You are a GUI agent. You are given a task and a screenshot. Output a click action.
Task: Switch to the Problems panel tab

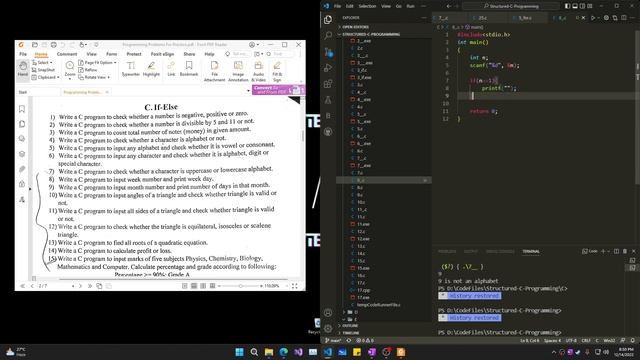click(x=447, y=251)
